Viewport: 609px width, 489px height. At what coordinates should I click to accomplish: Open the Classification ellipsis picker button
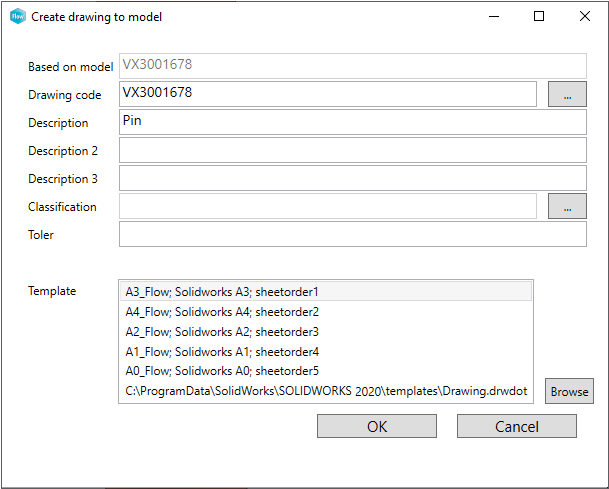(567, 206)
